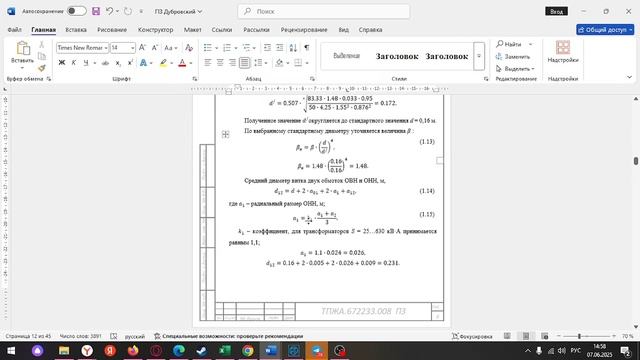Click the Decrease Font Size icon

[155, 48]
